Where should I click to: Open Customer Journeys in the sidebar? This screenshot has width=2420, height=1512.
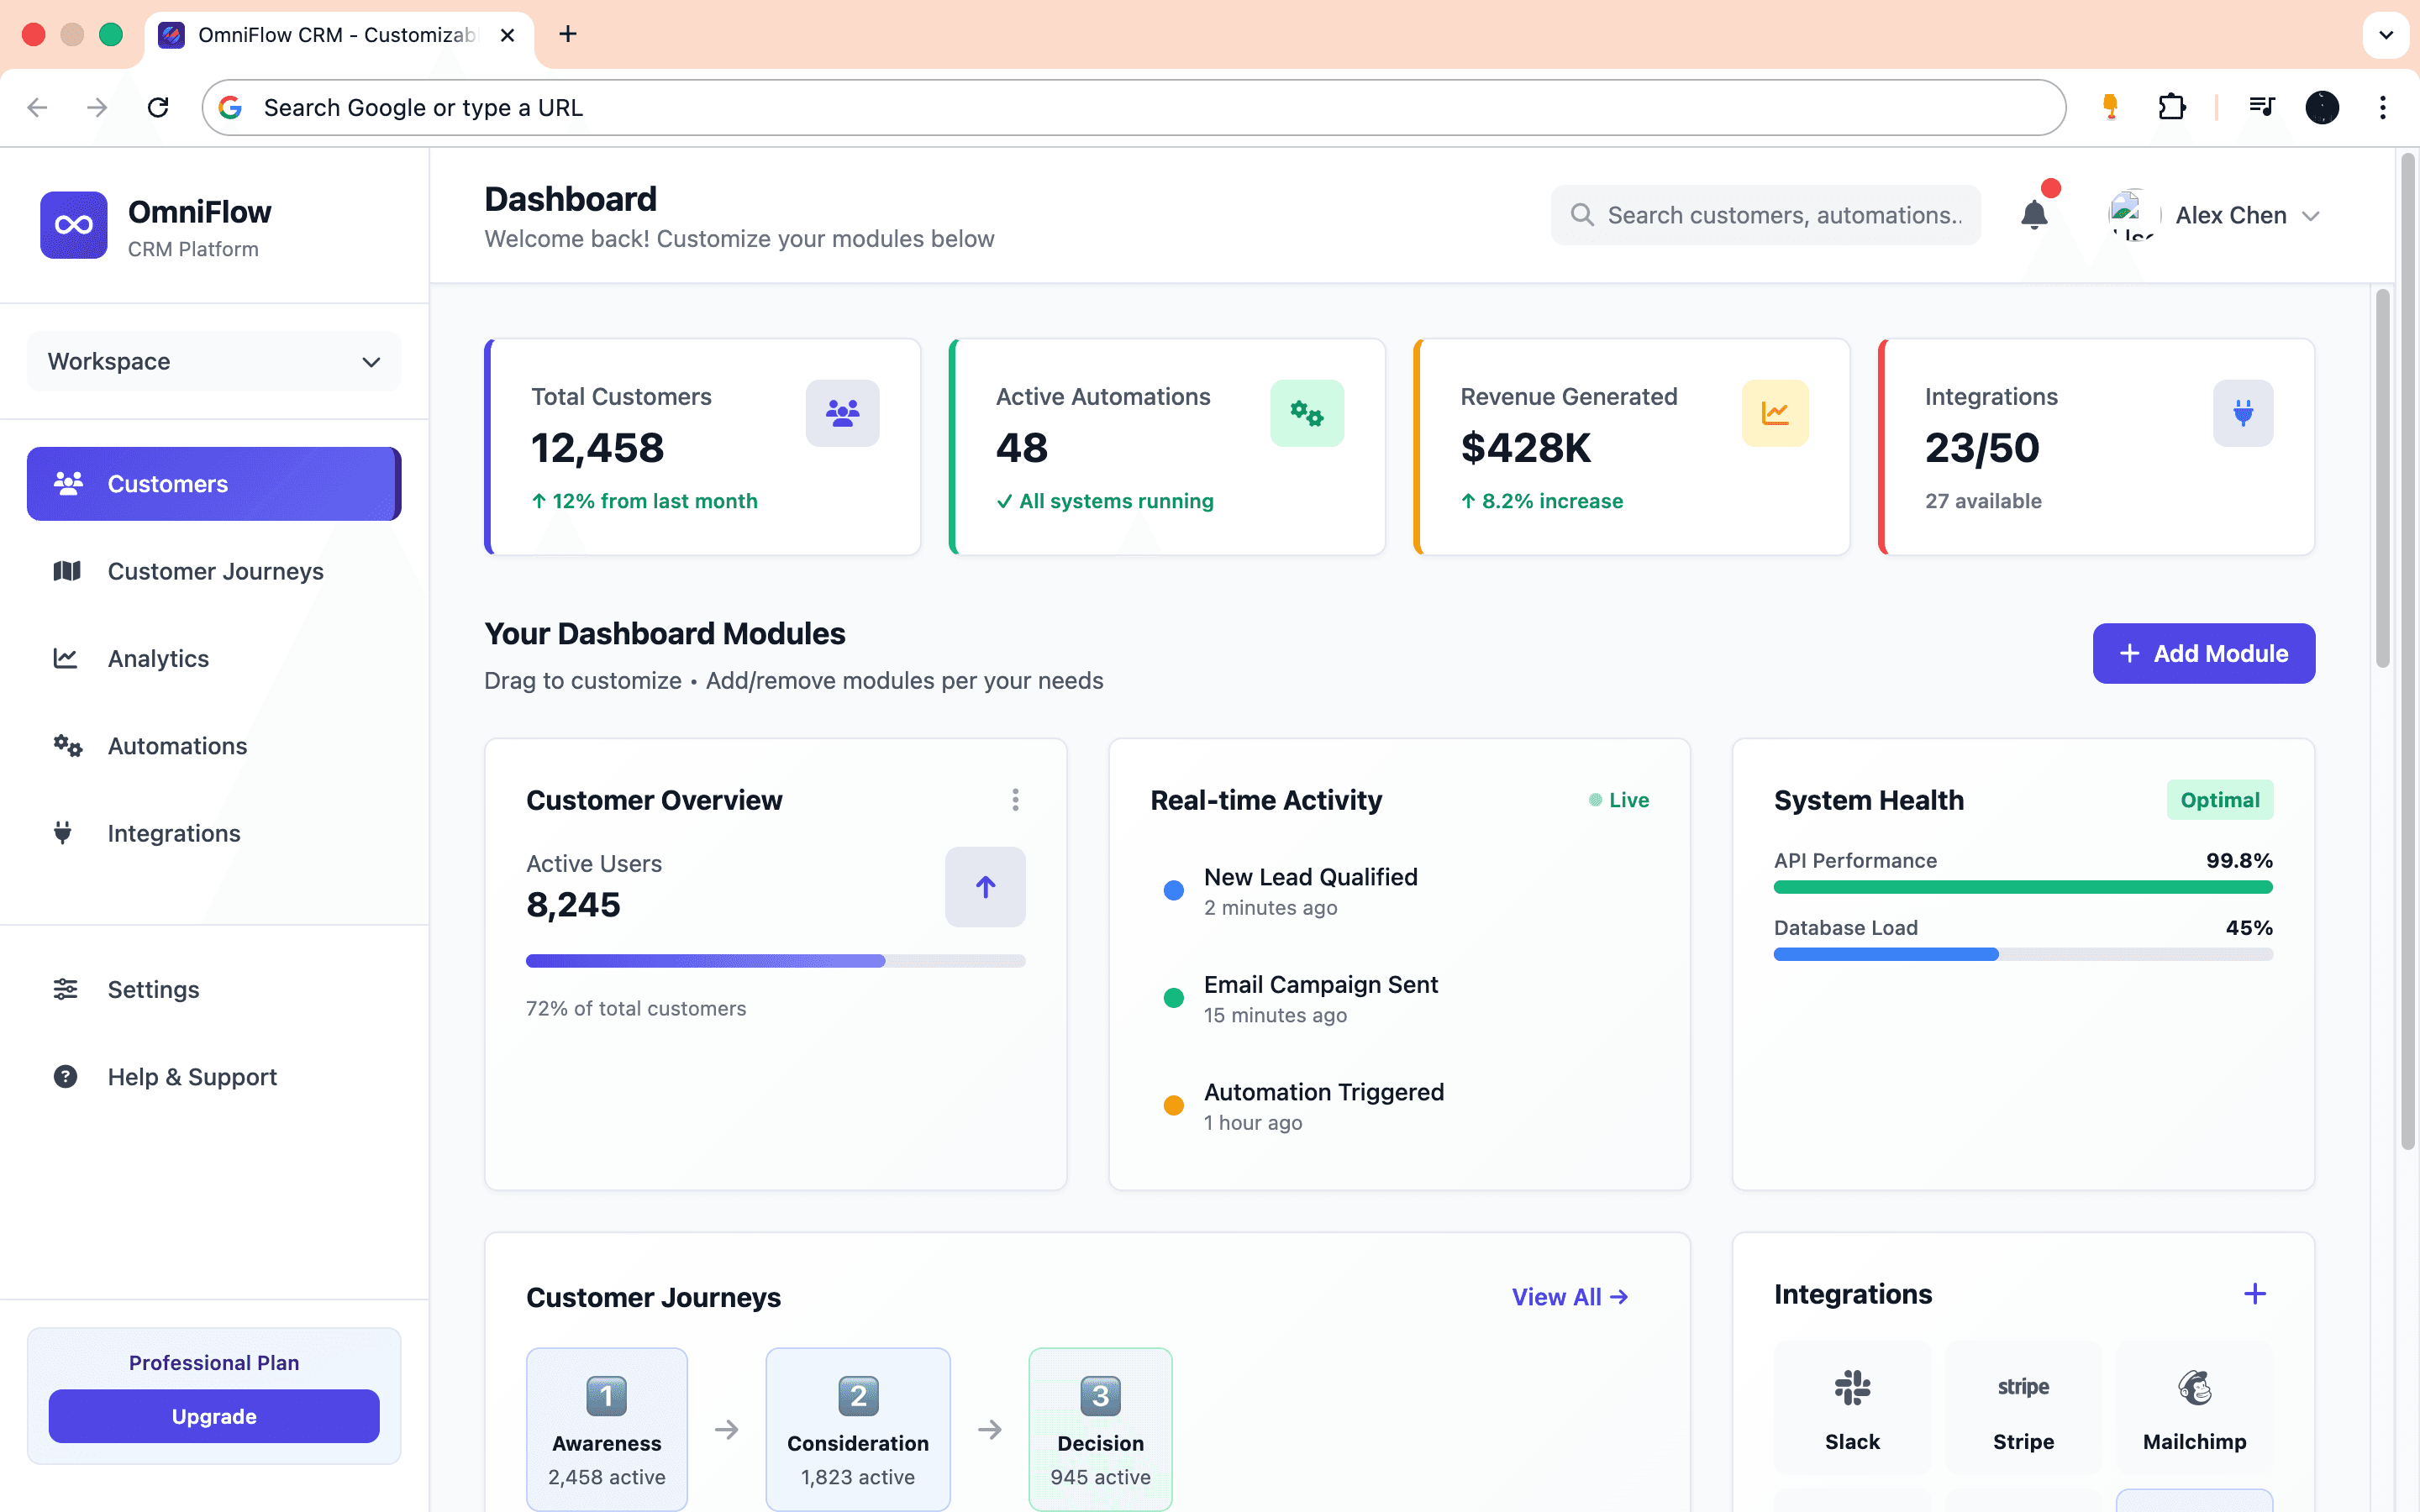[215, 571]
